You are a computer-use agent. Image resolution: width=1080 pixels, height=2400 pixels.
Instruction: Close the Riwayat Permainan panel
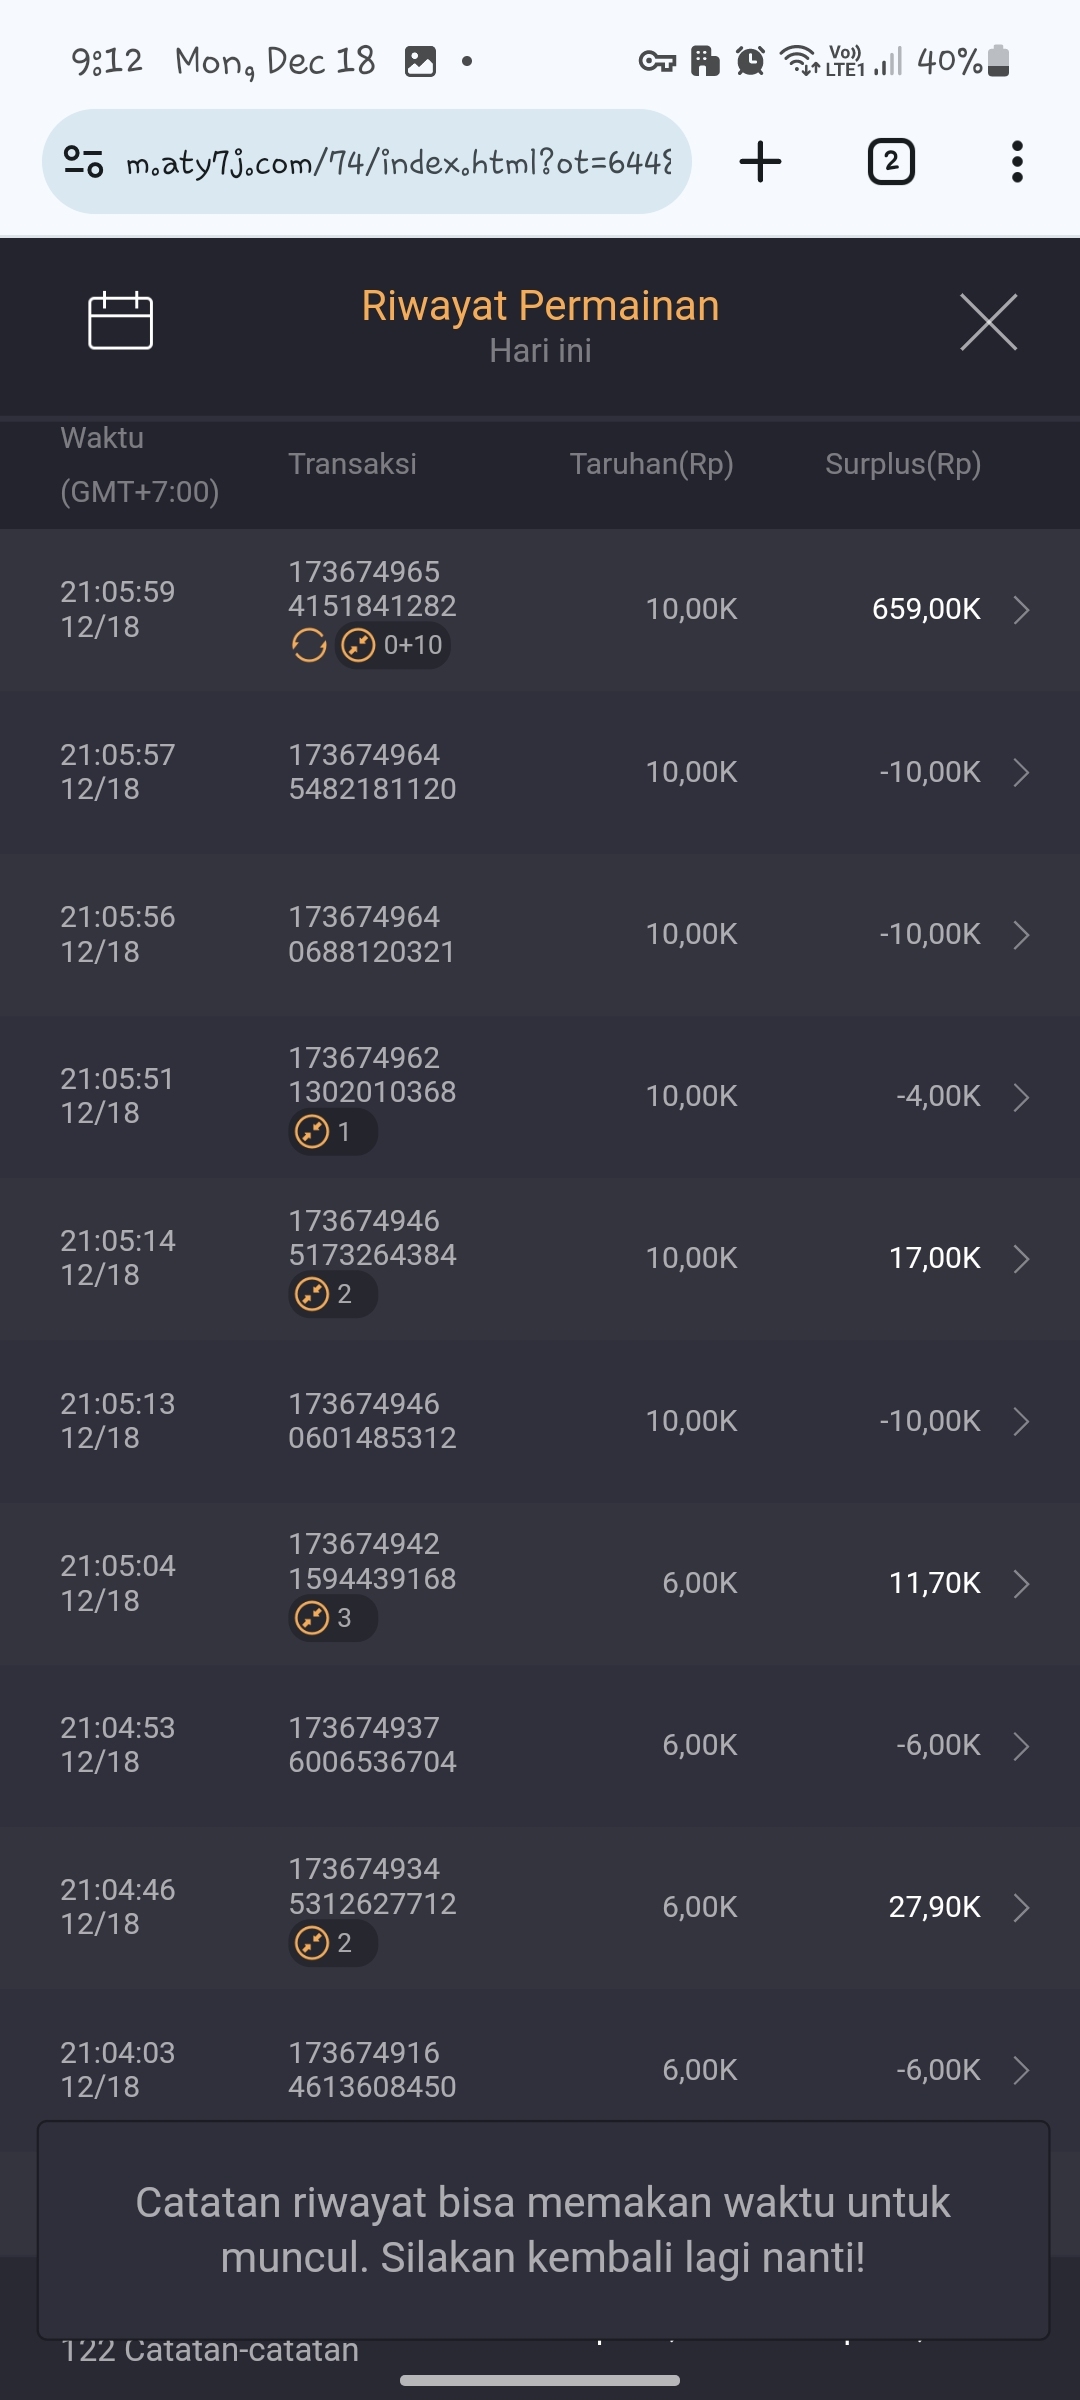point(988,322)
